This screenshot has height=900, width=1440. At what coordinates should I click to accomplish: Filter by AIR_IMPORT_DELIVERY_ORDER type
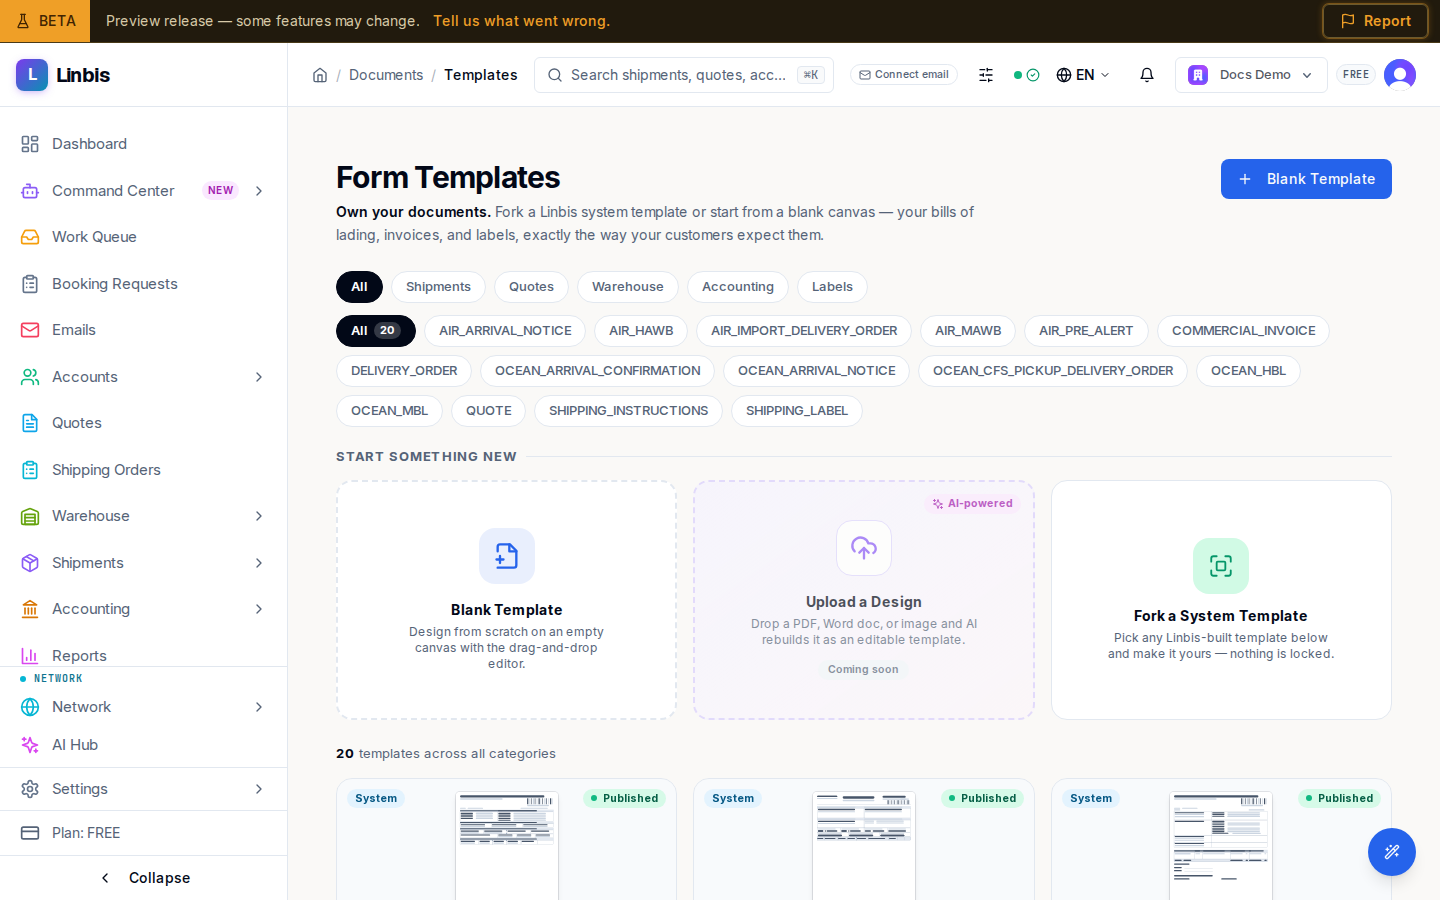pos(804,331)
